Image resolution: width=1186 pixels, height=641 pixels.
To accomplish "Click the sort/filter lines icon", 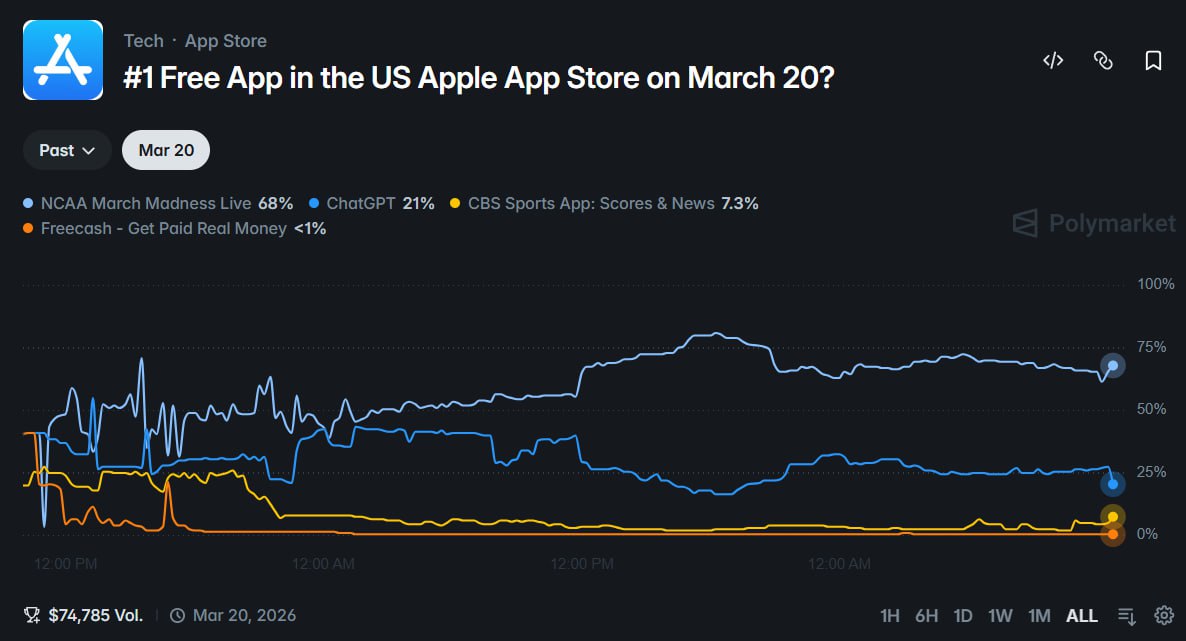I will point(1127,616).
